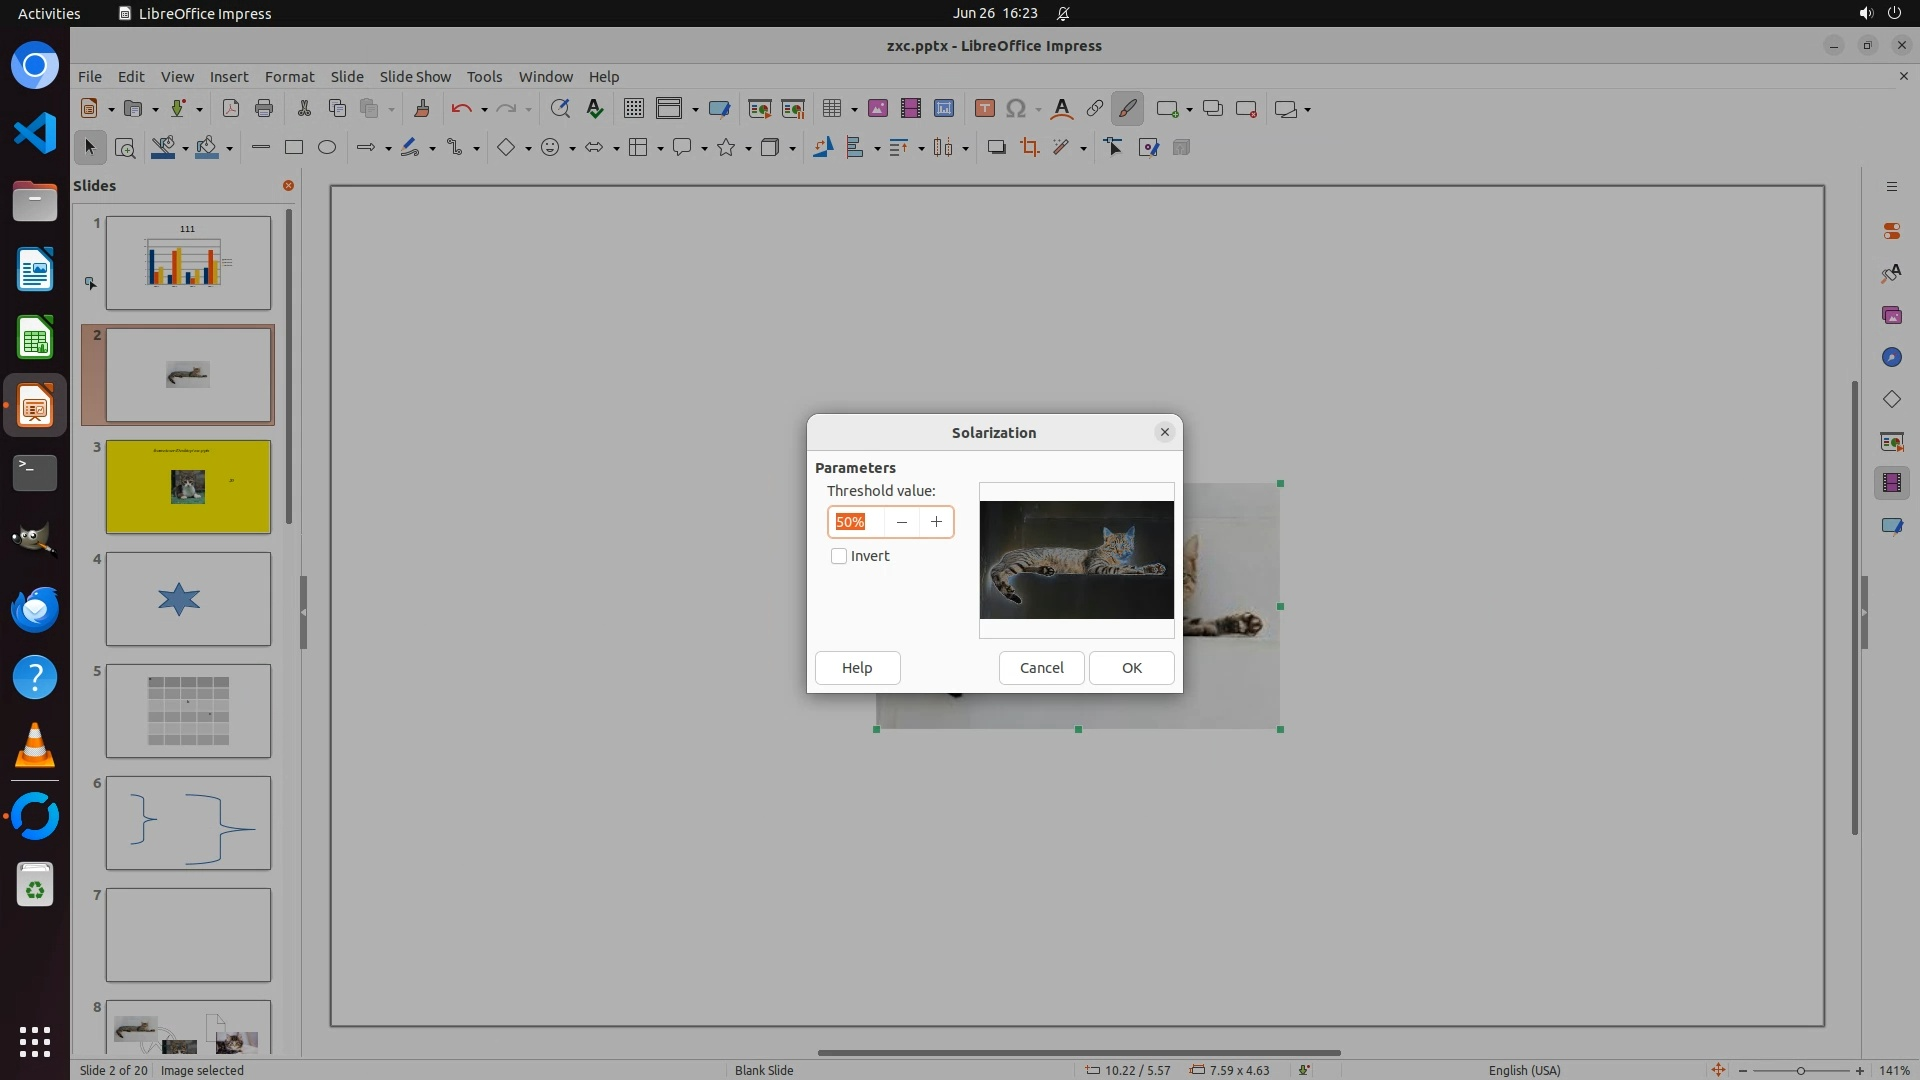Click the Crop Image tool icon
Viewport: 1920px width, 1080px height.
1029,148
